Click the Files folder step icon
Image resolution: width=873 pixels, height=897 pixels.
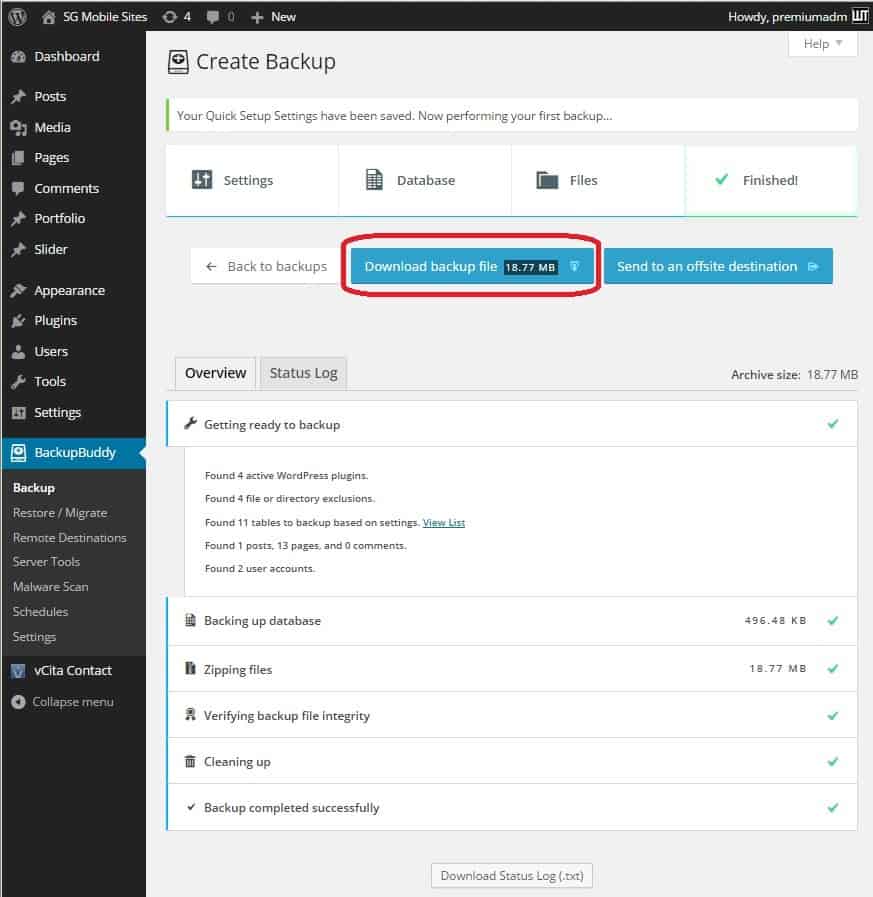(x=547, y=180)
